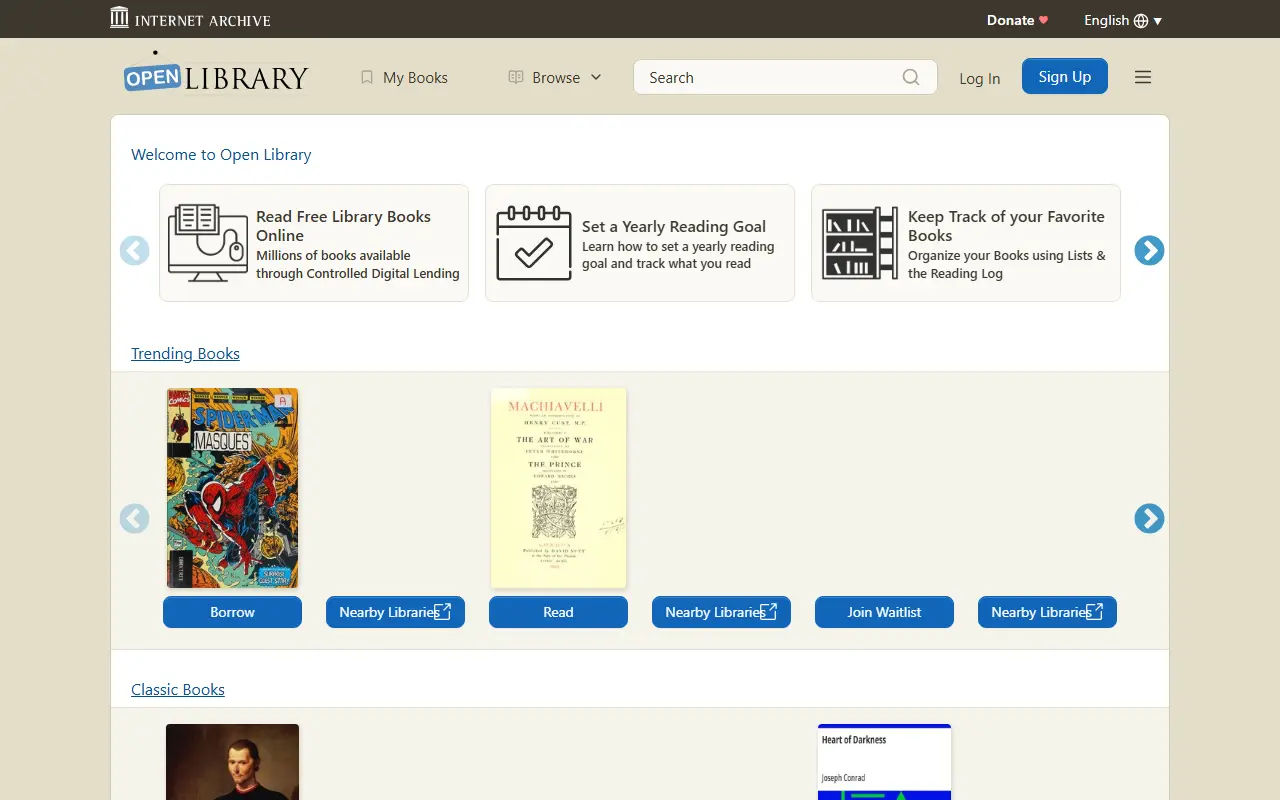Screen dimensions: 1280x800
Task: Click Read Free Library Books Online title
Action: point(343,226)
